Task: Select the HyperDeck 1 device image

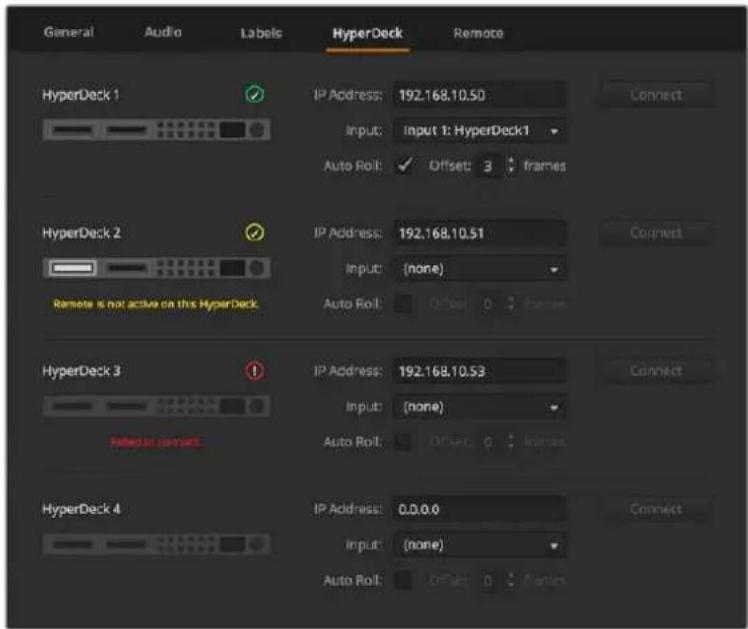Action: tap(156, 130)
